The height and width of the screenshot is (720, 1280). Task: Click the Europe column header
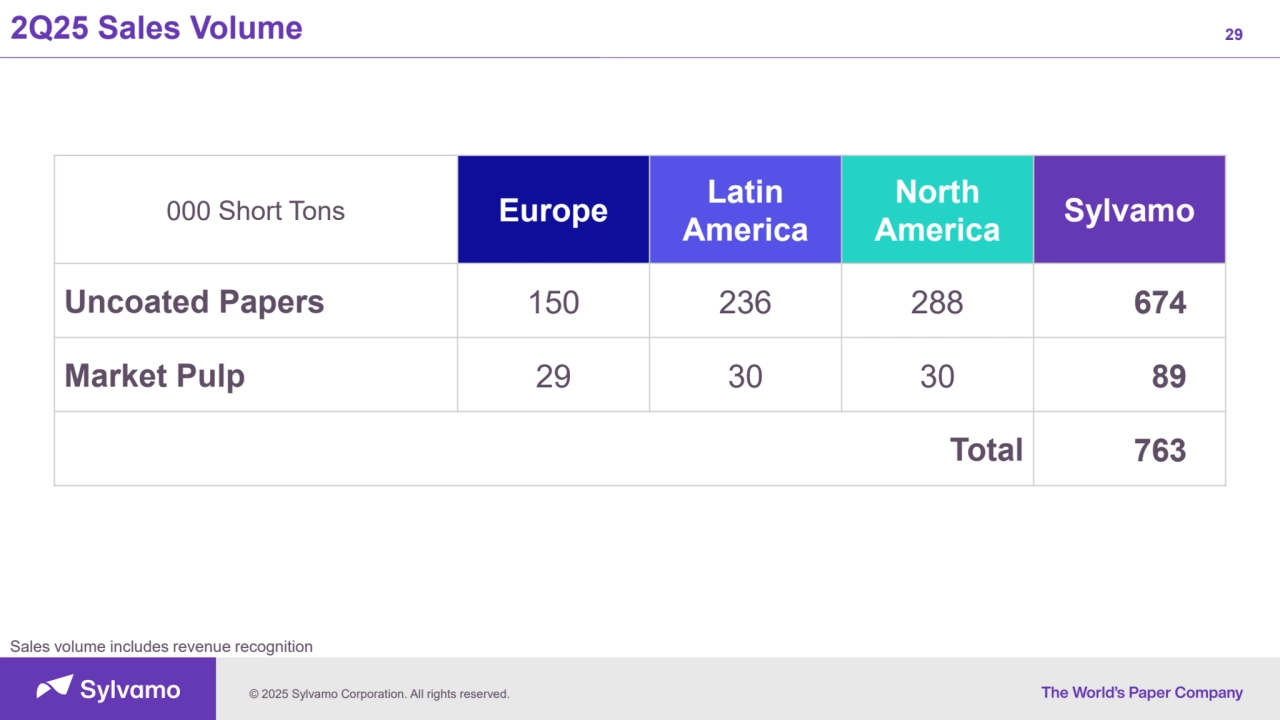pos(553,210)
